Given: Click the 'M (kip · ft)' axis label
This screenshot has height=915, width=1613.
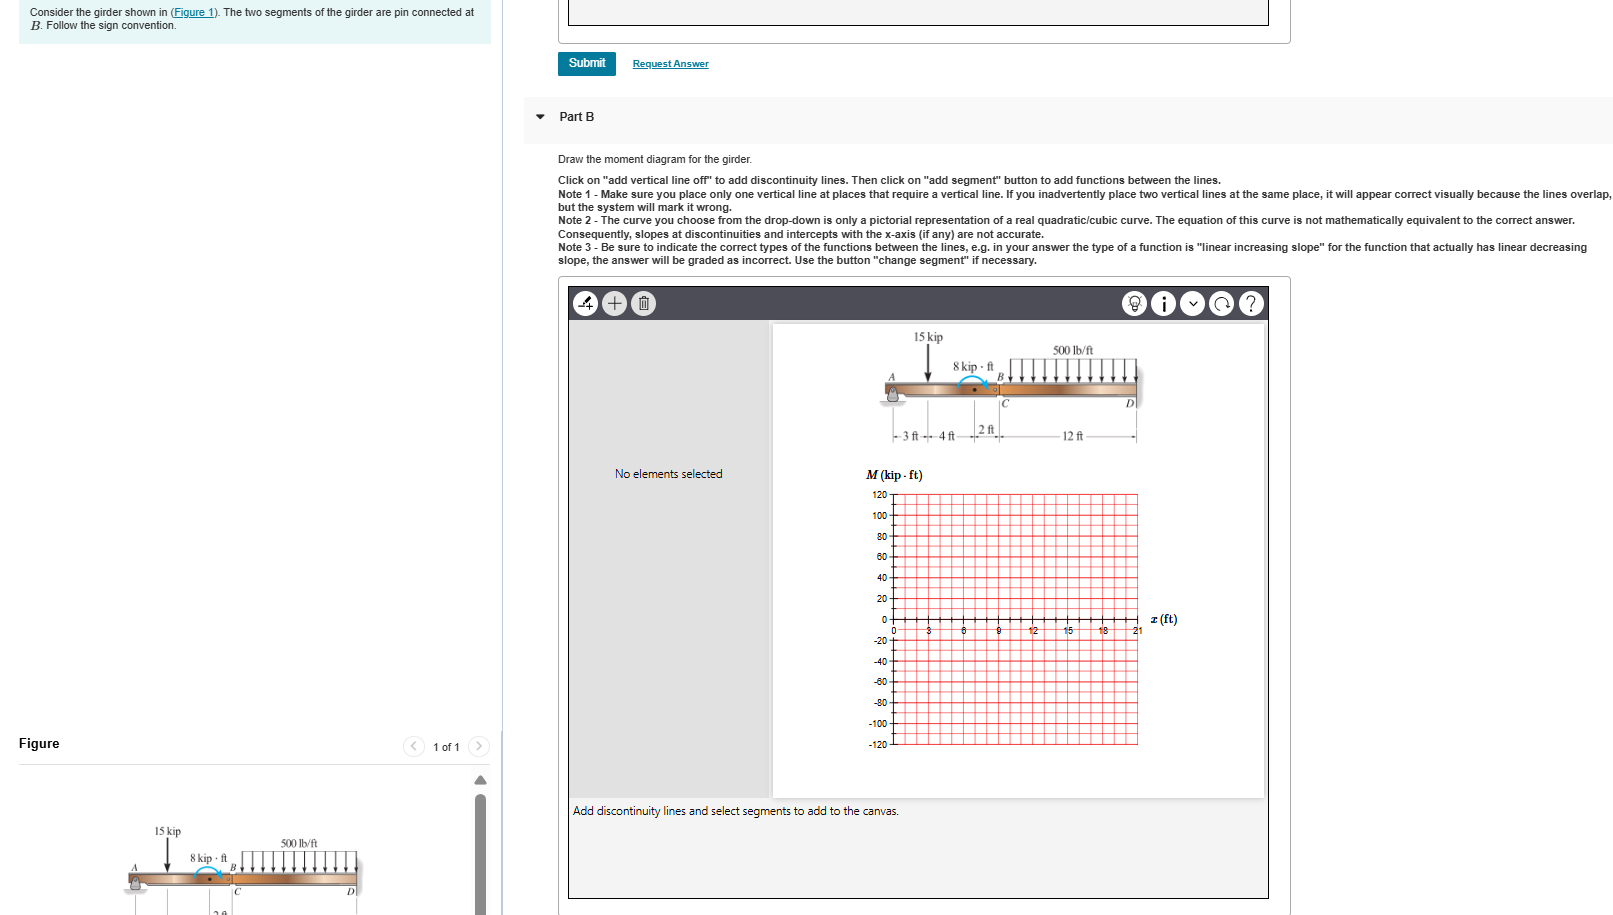Looking at the screenshot, I should [x=894, y=475].
